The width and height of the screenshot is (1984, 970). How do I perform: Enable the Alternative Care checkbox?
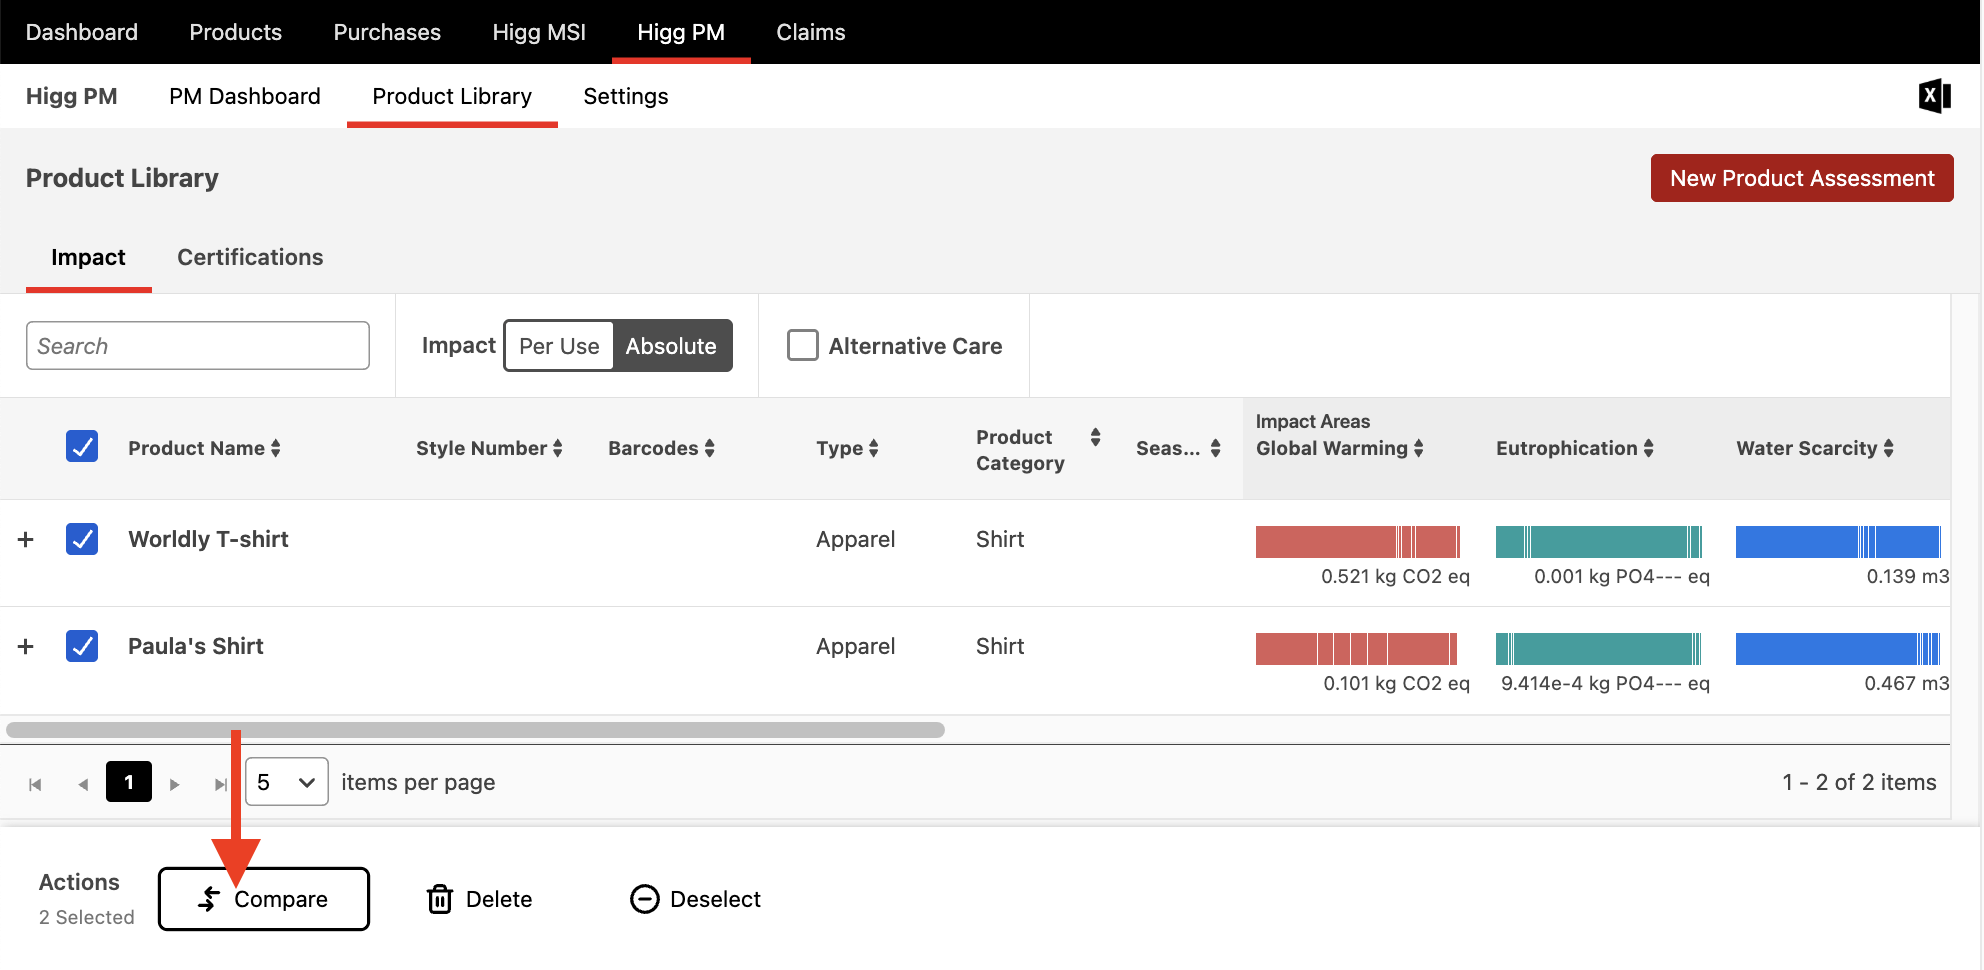pos(803,345)
